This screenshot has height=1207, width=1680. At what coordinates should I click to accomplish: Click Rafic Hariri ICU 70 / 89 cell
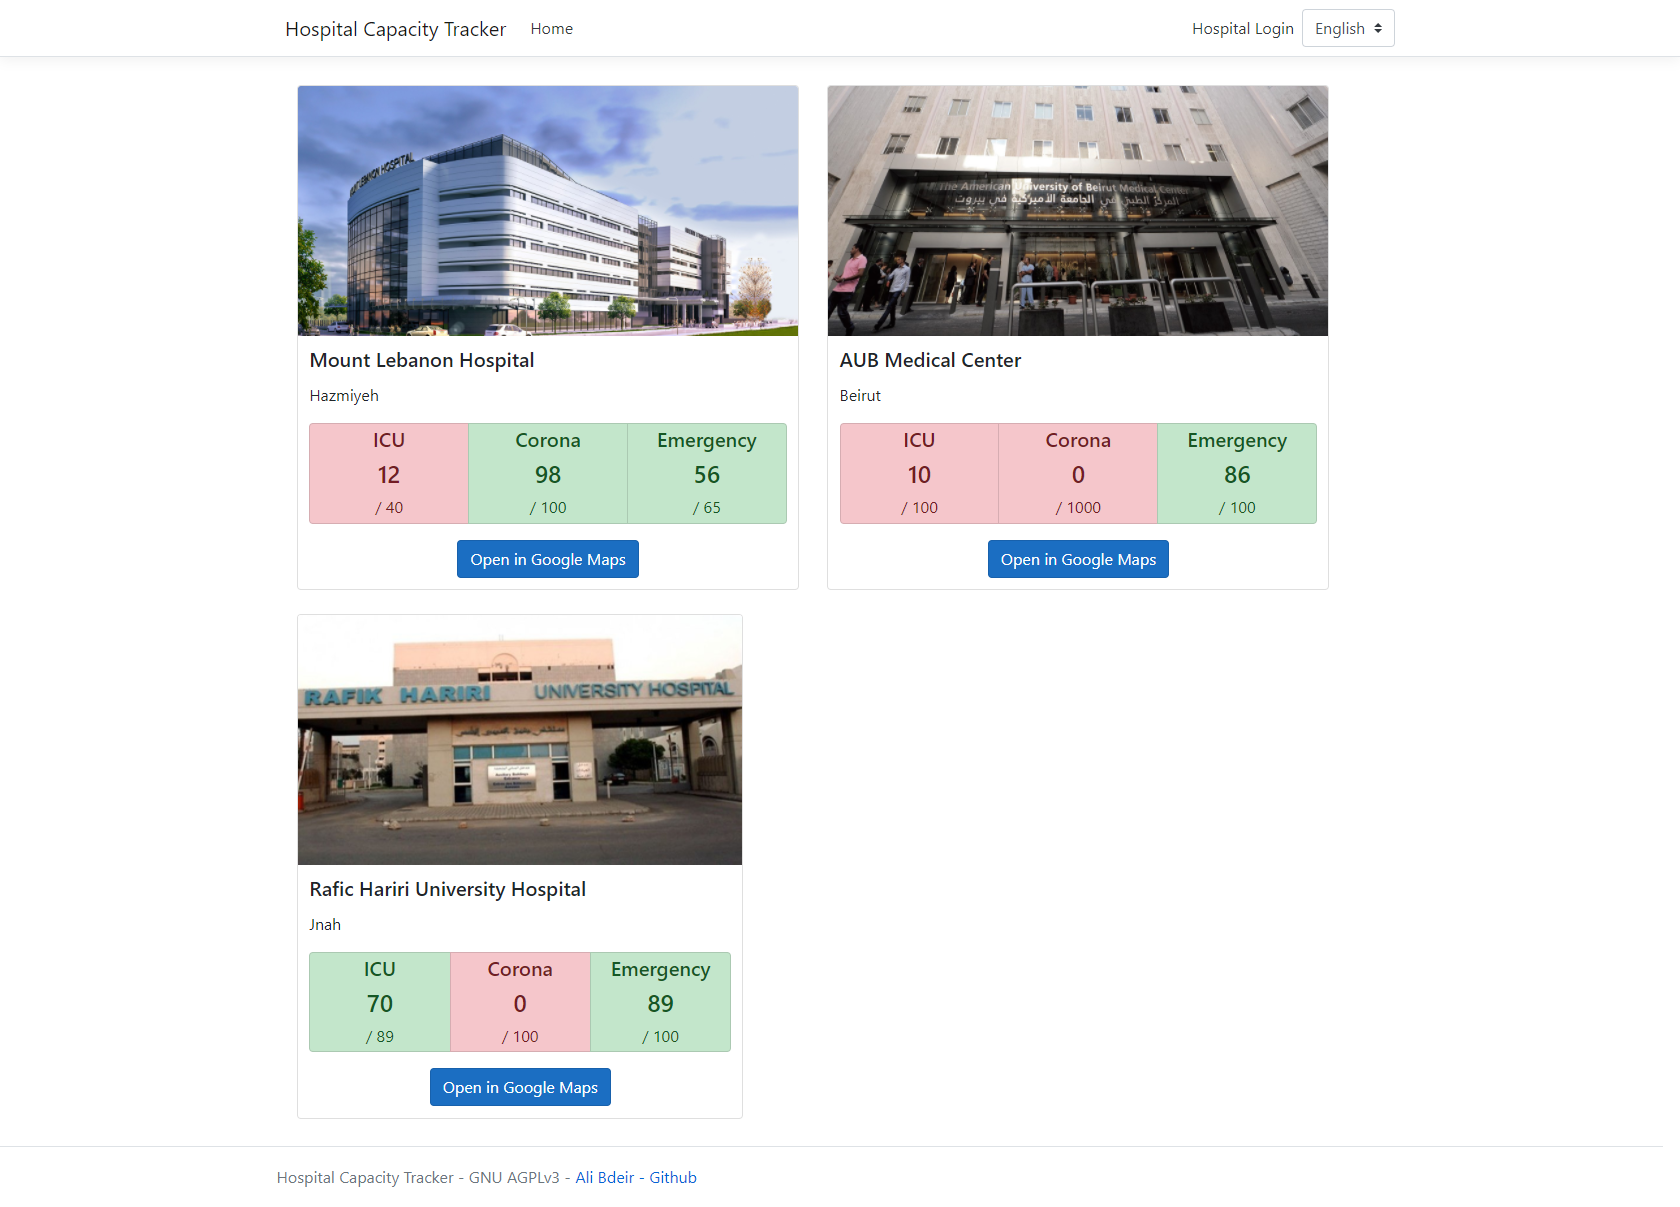[x=380, y=1002]
